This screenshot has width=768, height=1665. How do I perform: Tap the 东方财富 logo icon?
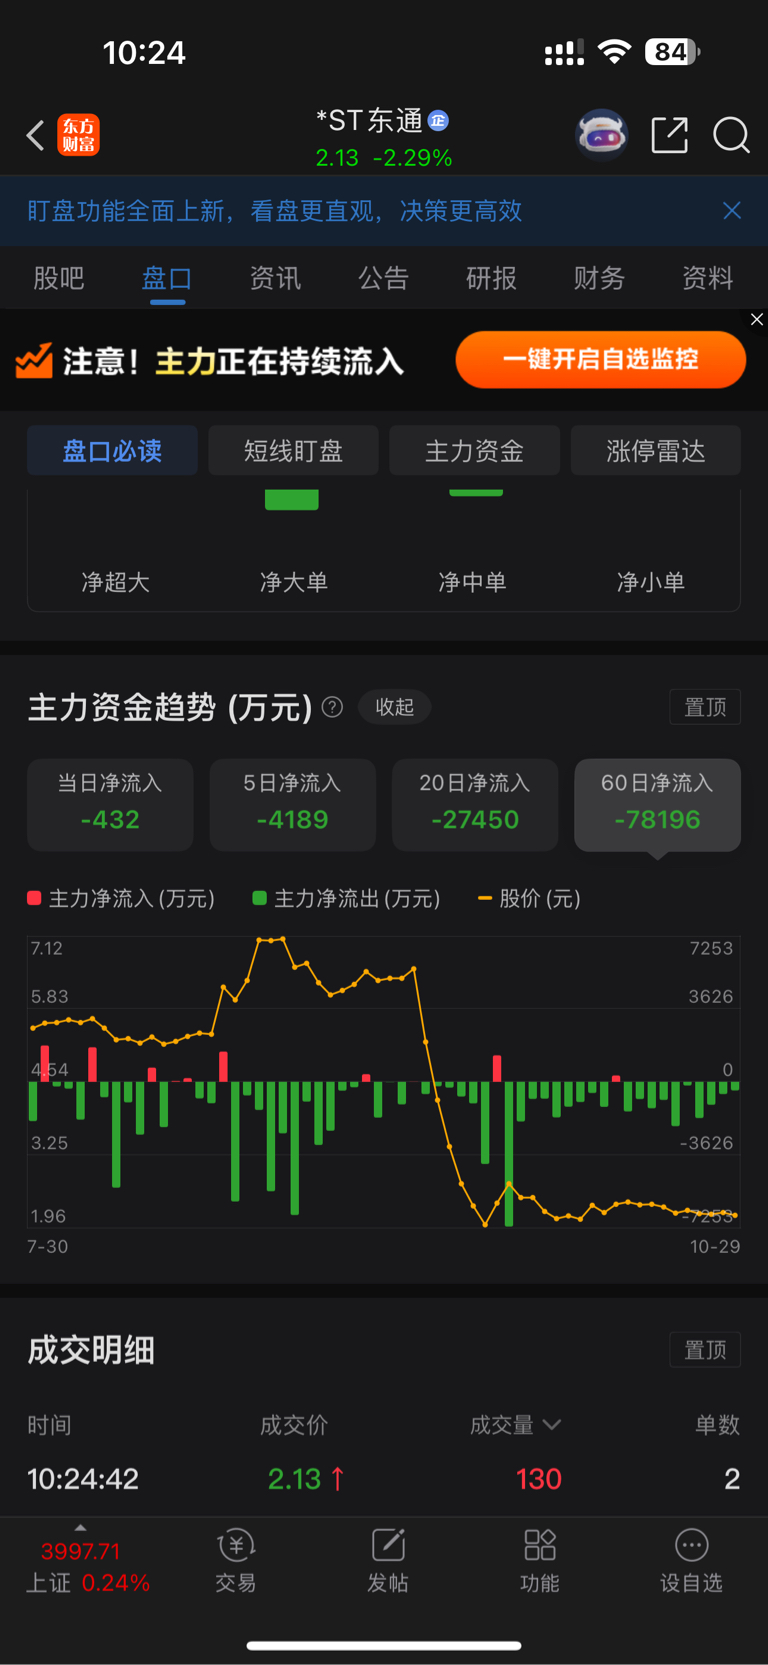[79, 135]
